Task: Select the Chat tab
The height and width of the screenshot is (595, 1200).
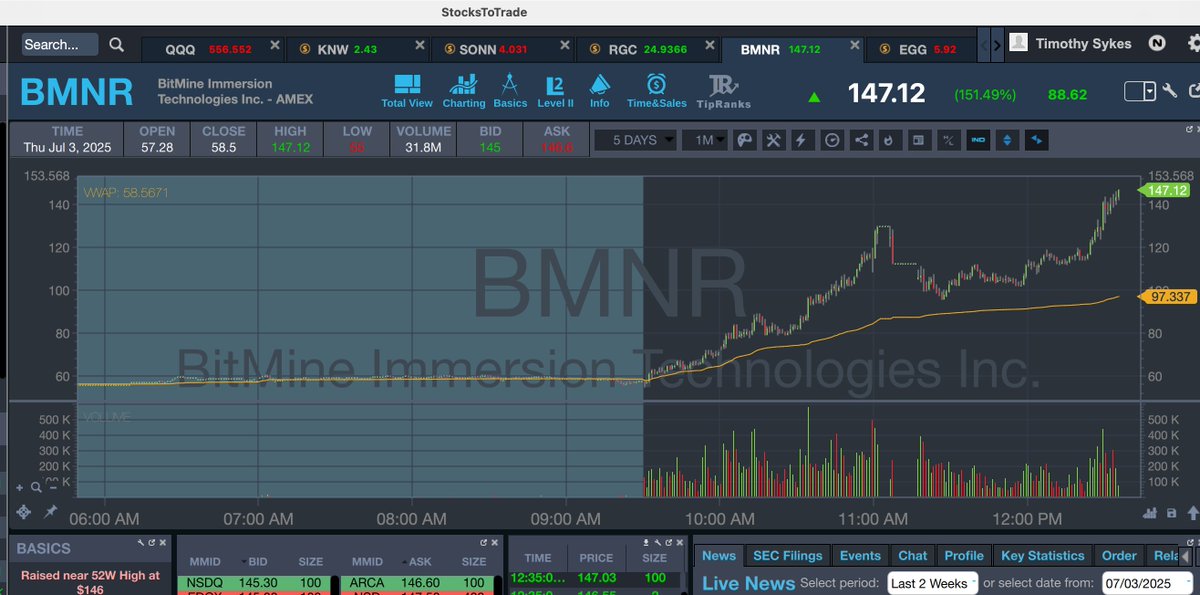Action: 913,555
